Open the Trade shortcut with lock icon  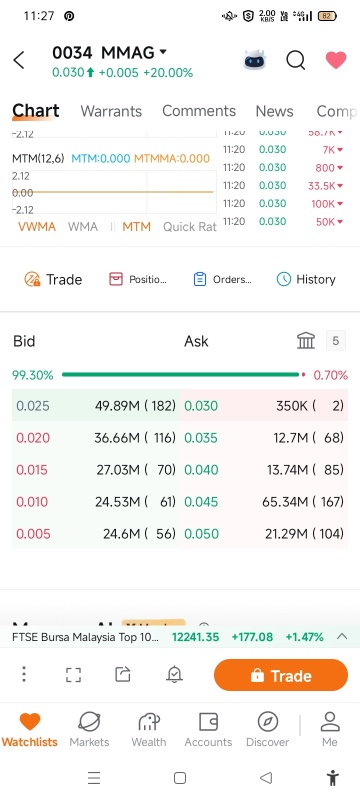click(53, 279)
